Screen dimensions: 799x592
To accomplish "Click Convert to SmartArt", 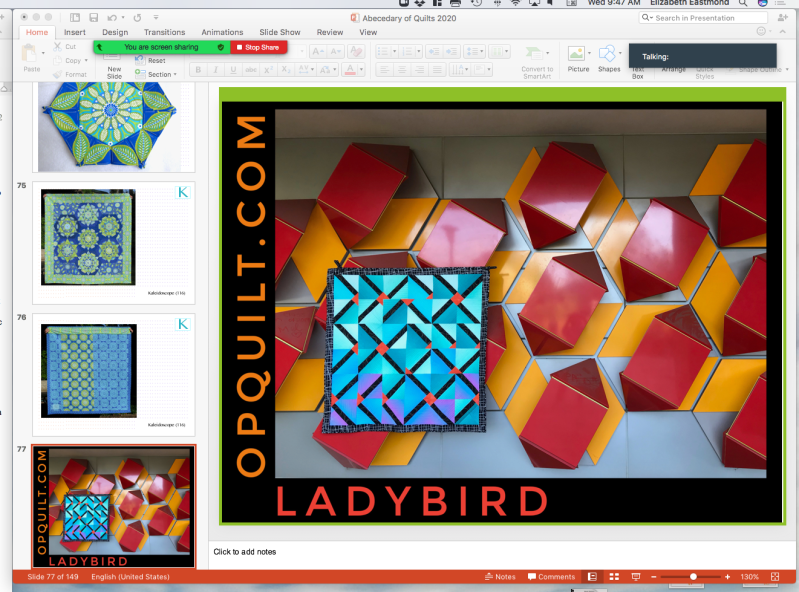I will 537,58.
